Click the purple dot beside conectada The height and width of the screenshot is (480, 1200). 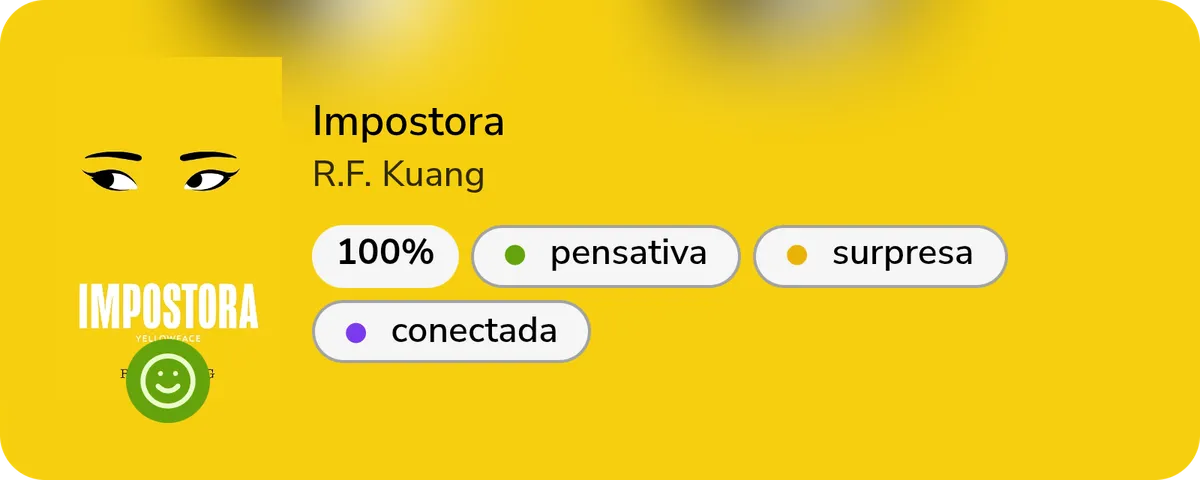[356, 332]
